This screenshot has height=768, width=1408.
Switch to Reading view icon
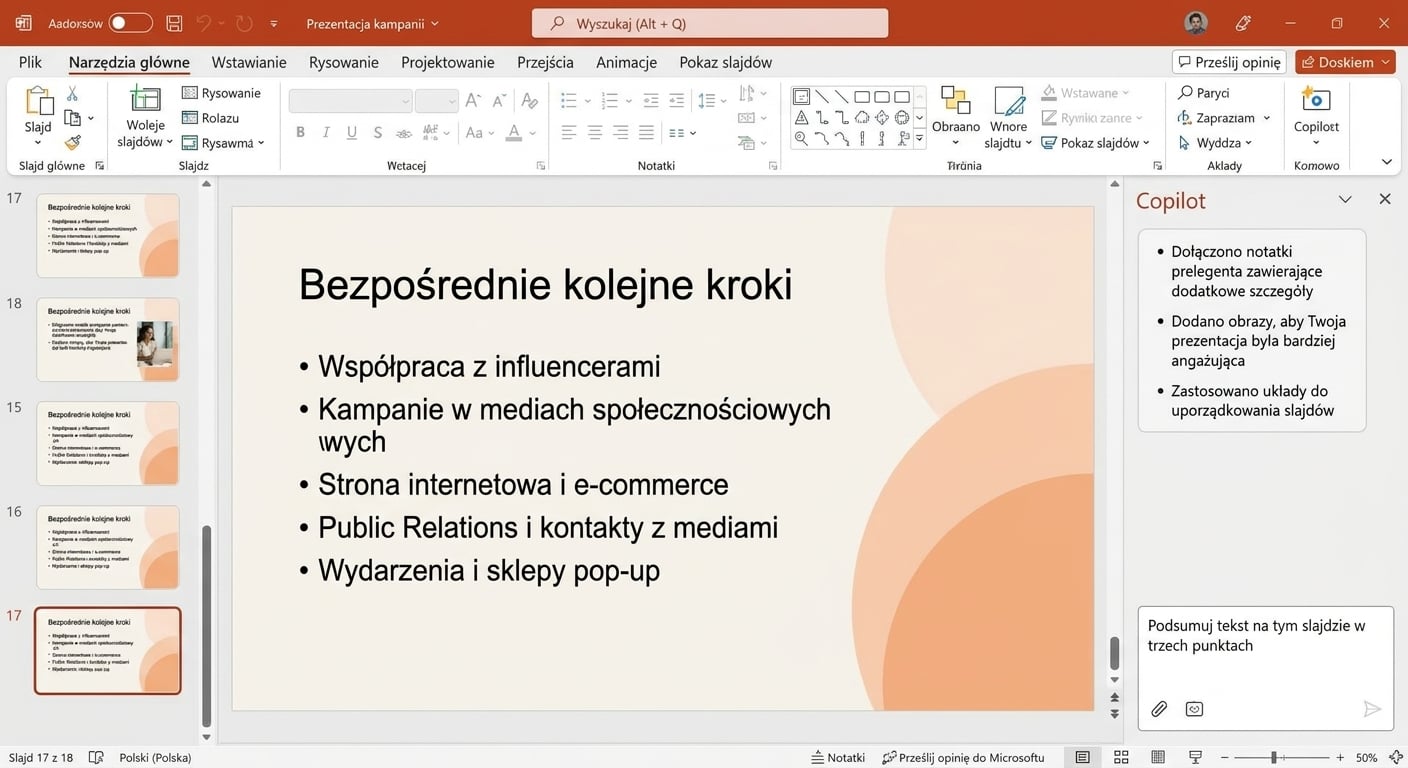tap(1158, 757)
